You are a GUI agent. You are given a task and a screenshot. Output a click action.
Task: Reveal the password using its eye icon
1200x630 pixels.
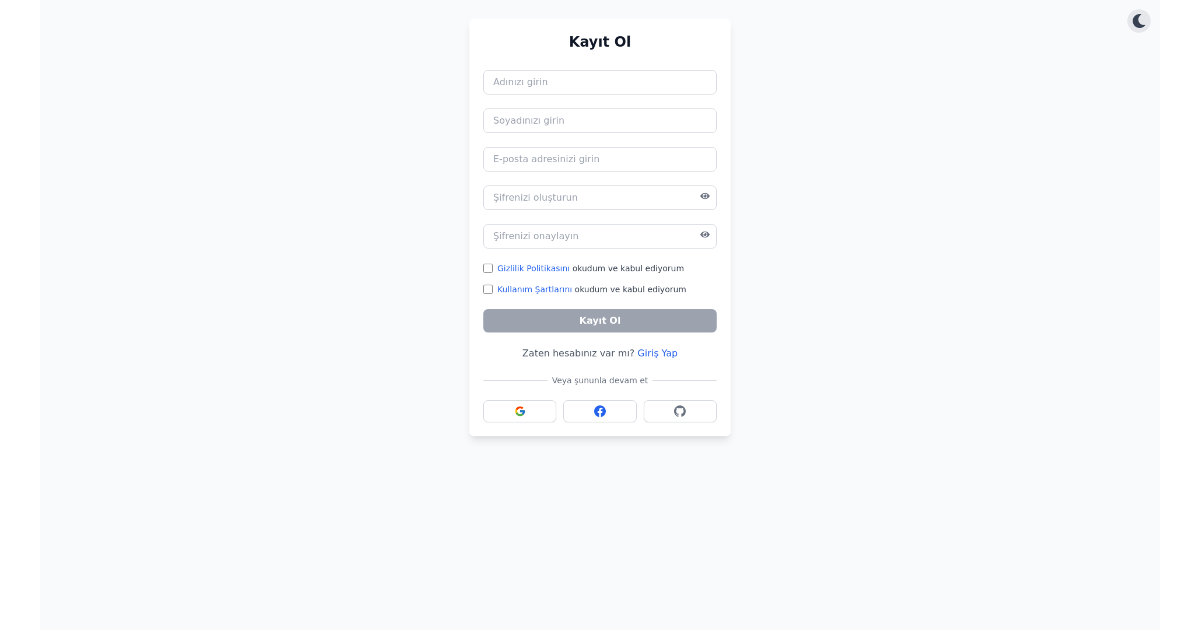(705, 197)
